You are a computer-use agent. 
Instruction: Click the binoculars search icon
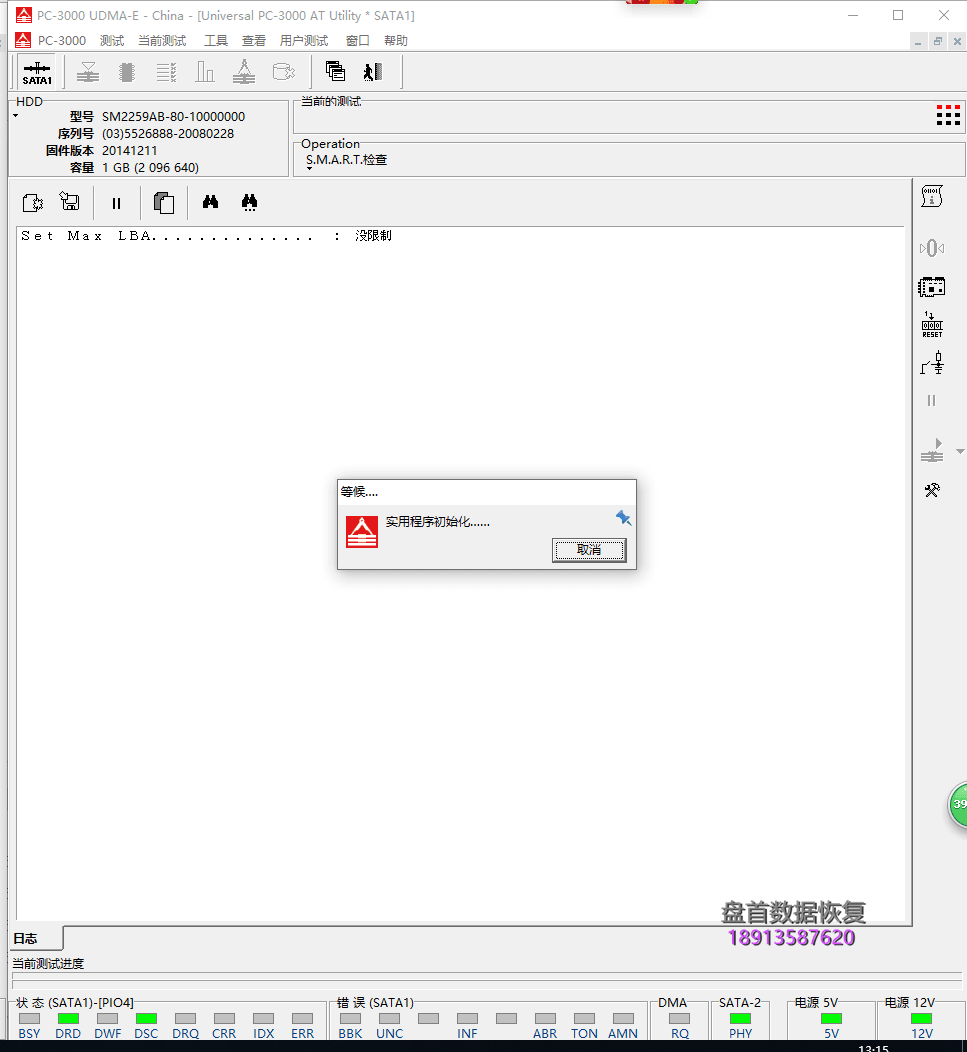[x=211, y=202]
